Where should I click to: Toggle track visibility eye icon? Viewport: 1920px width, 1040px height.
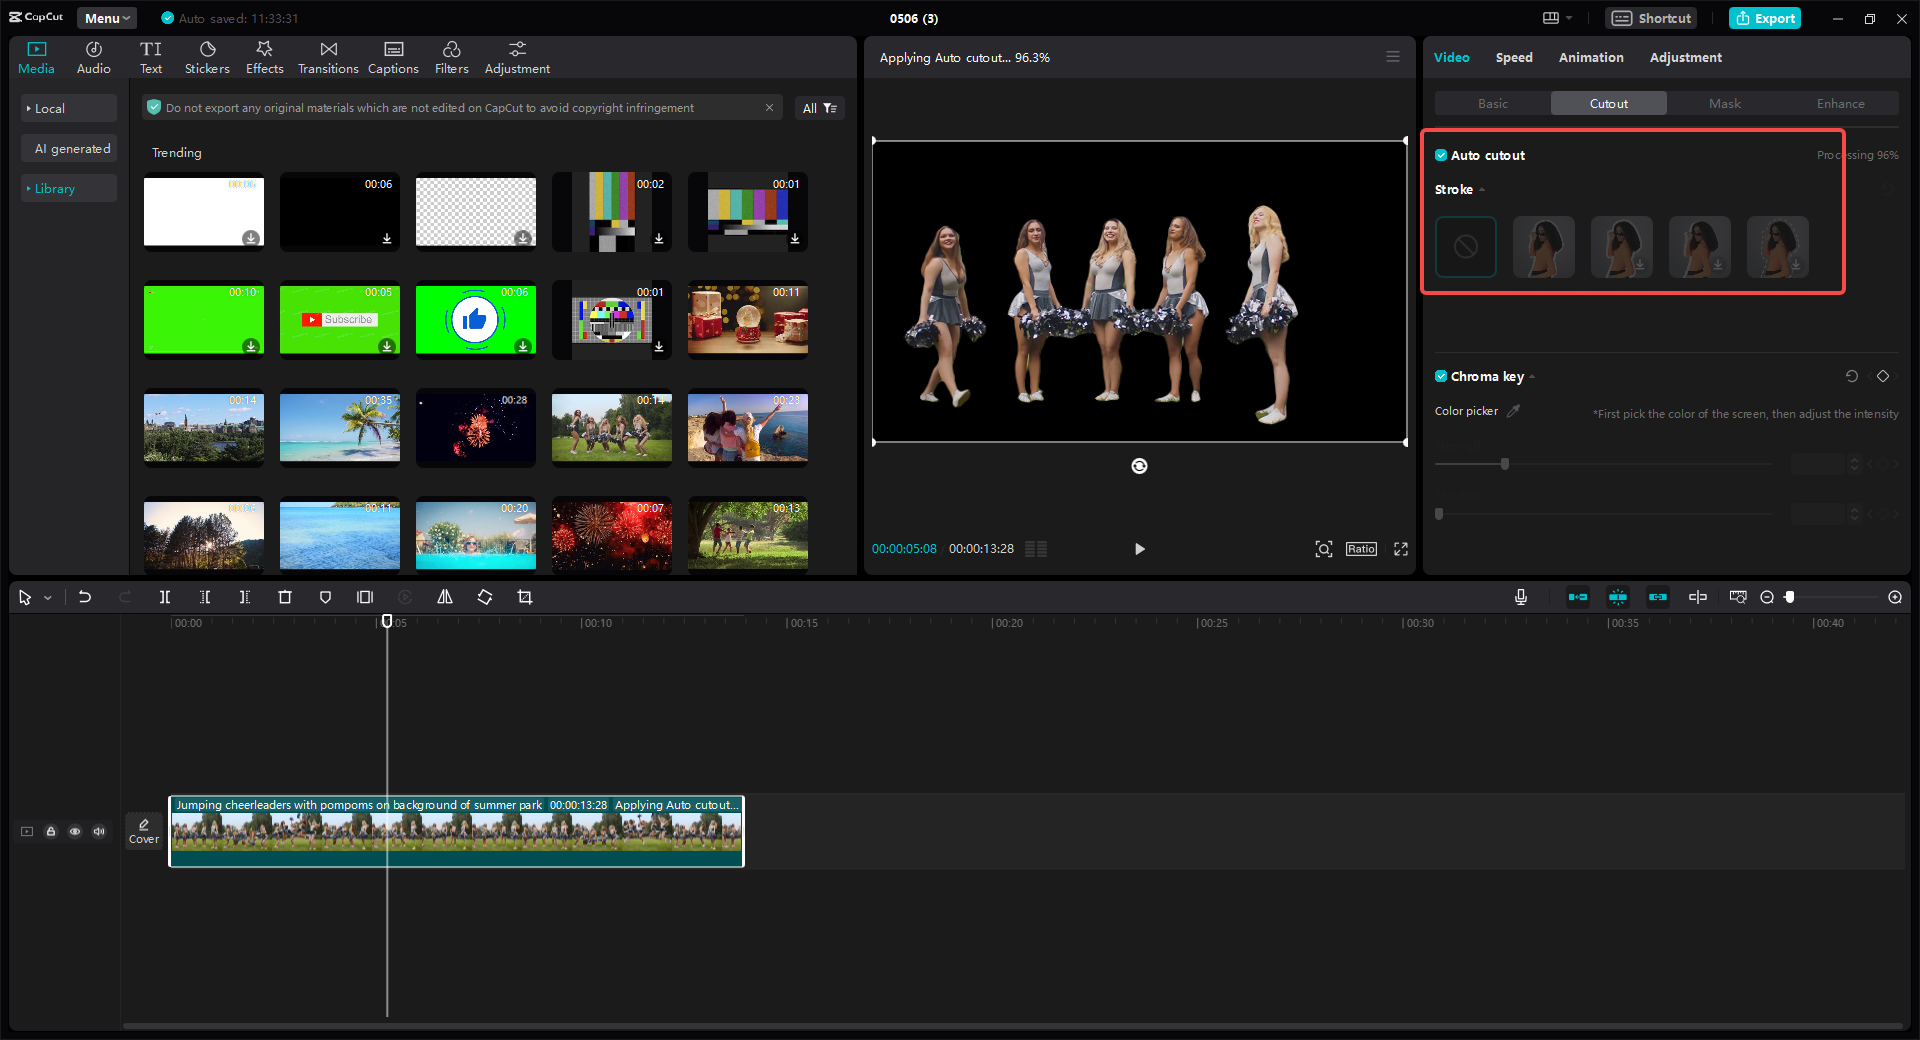tap(75, 831)
